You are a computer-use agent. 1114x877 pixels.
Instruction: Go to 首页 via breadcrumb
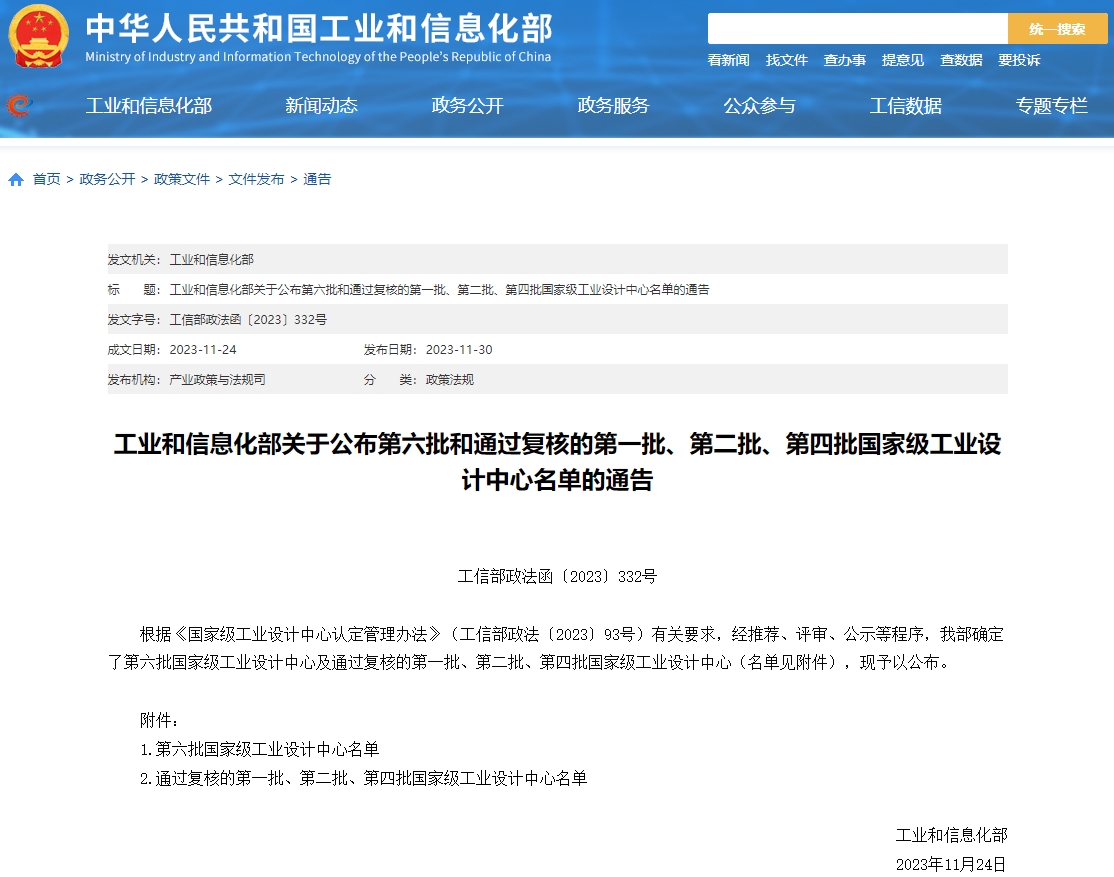[x=47, y=179]
